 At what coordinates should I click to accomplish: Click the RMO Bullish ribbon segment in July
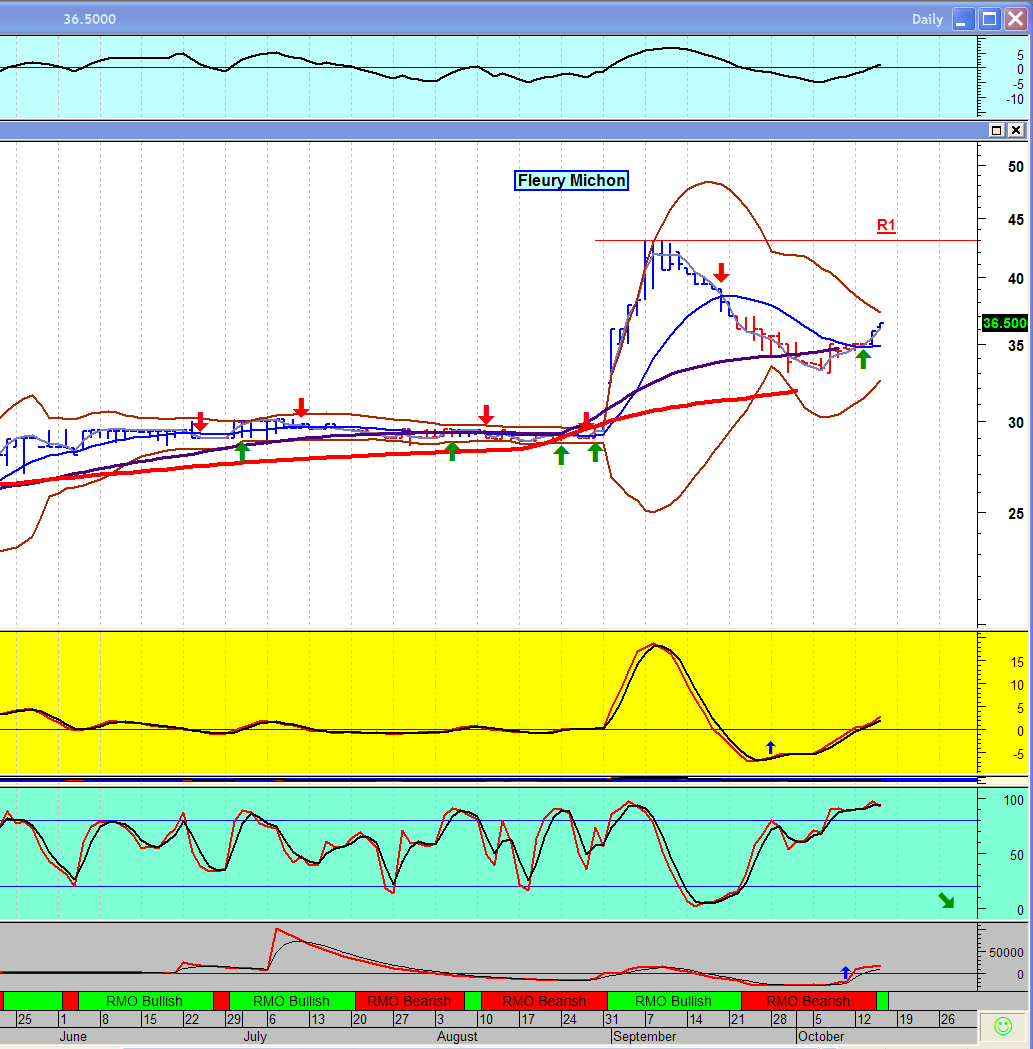(x=292, y=1001)
